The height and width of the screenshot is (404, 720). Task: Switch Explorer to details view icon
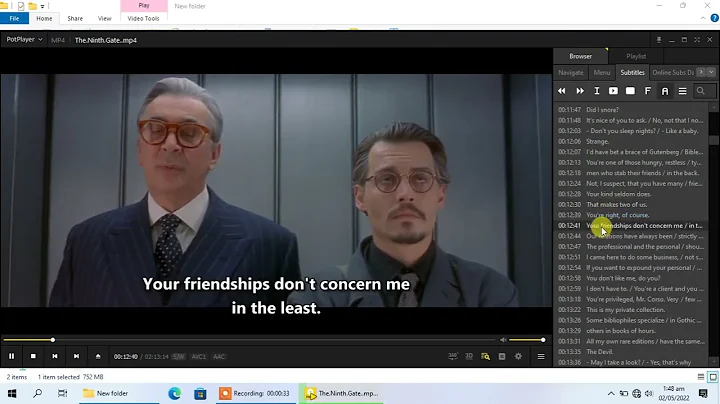[x=701, y=377]
